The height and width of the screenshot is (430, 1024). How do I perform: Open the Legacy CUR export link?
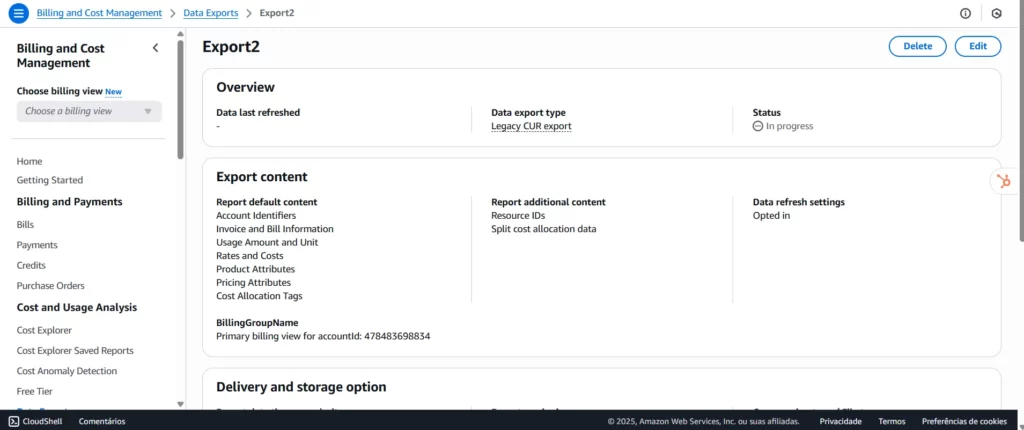pyautogui.click(x=531, y=126)
